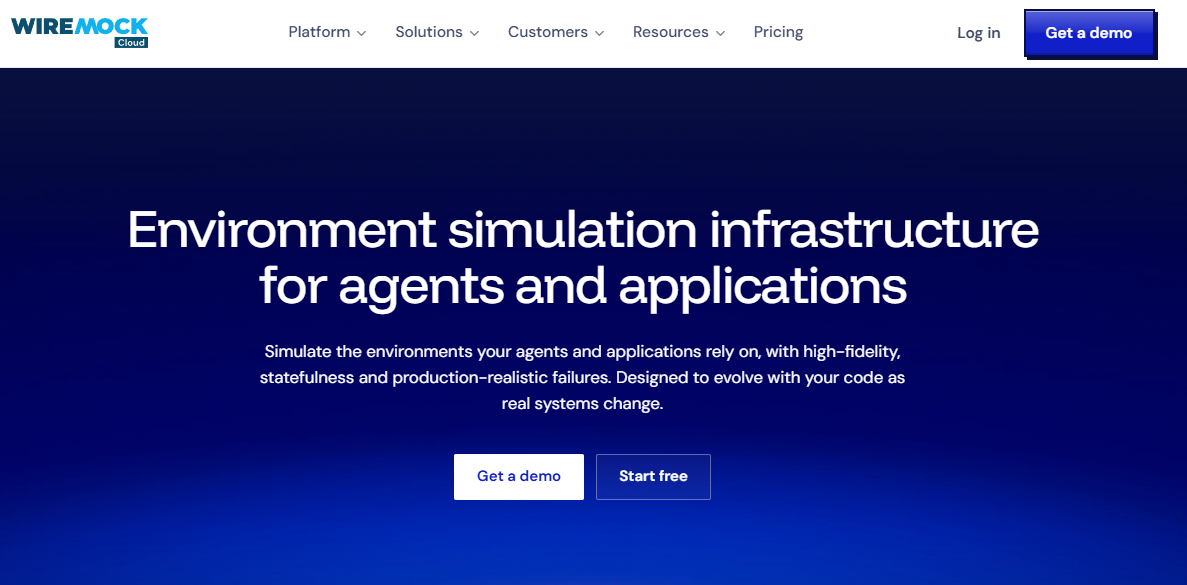This screenshot has width=1187, height=585.
Task: Go to the Pricing page
Action: coord(778,33)
